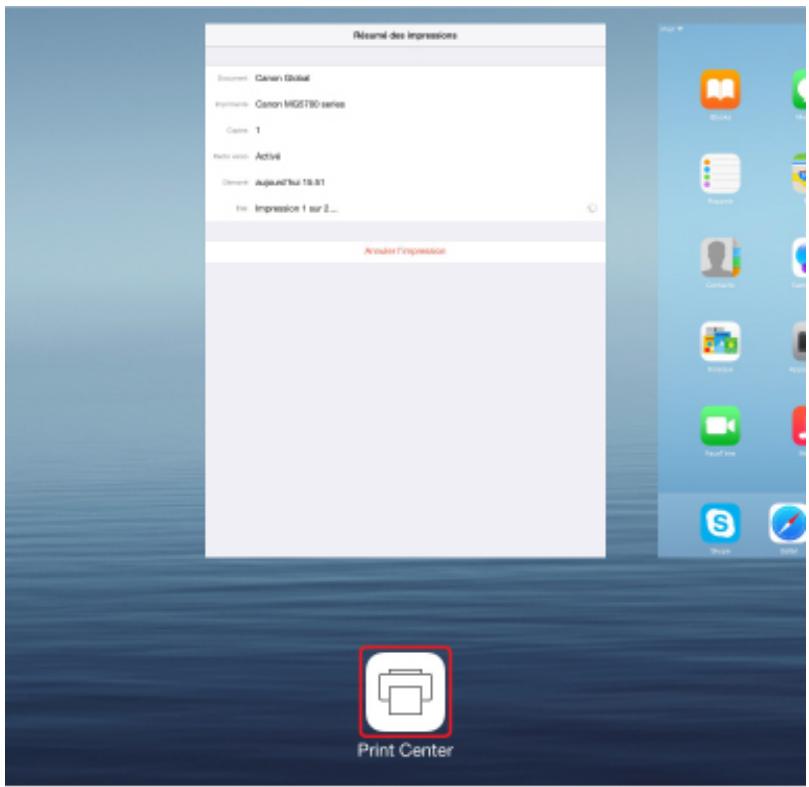
Task: Open the Reminders app icon
Action: click(x=720, y=173)
